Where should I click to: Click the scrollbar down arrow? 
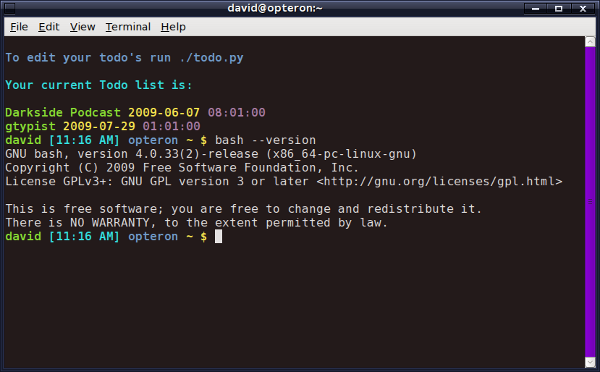pos(590,362)
